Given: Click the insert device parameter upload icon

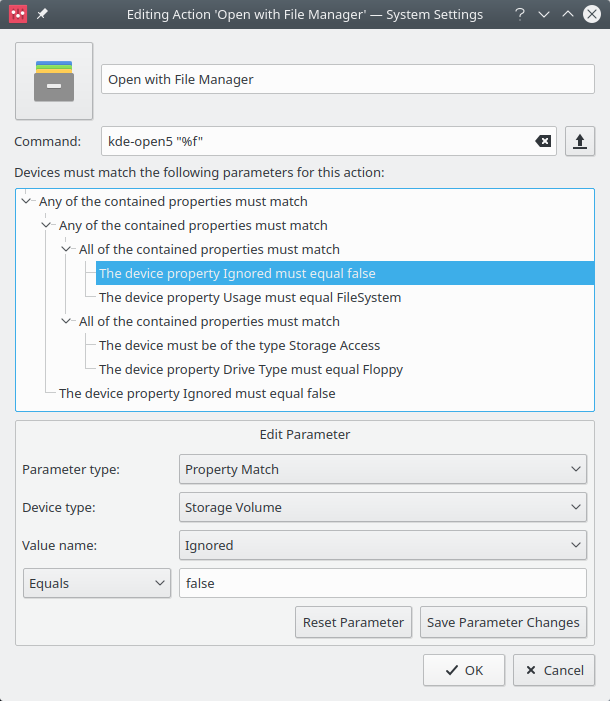Looking at the screenshot, I should (580, 141).
